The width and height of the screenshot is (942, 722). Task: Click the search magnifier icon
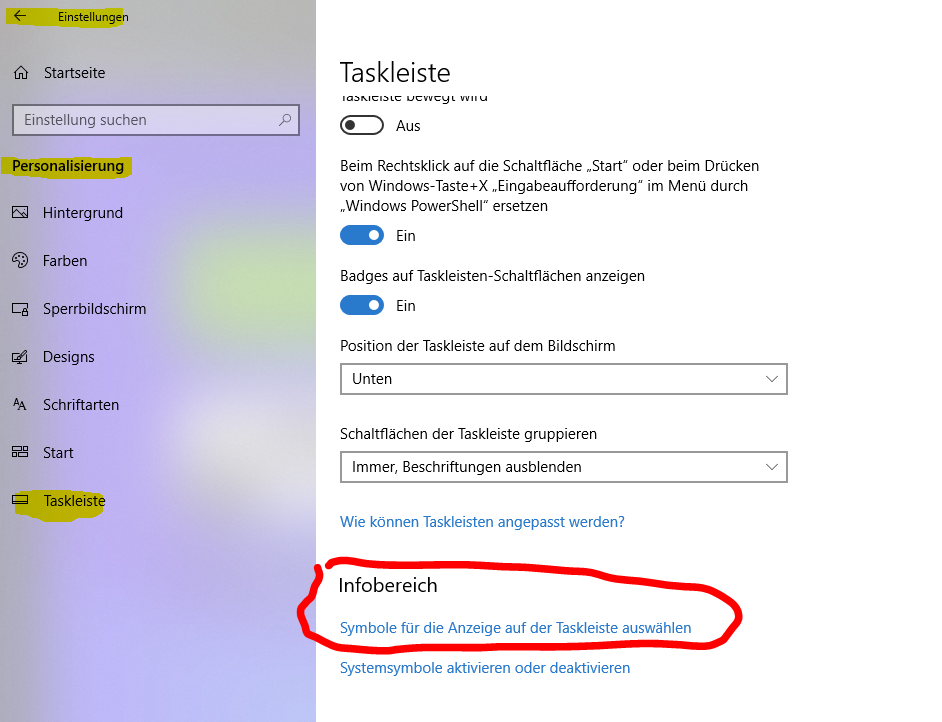[285, 120]
